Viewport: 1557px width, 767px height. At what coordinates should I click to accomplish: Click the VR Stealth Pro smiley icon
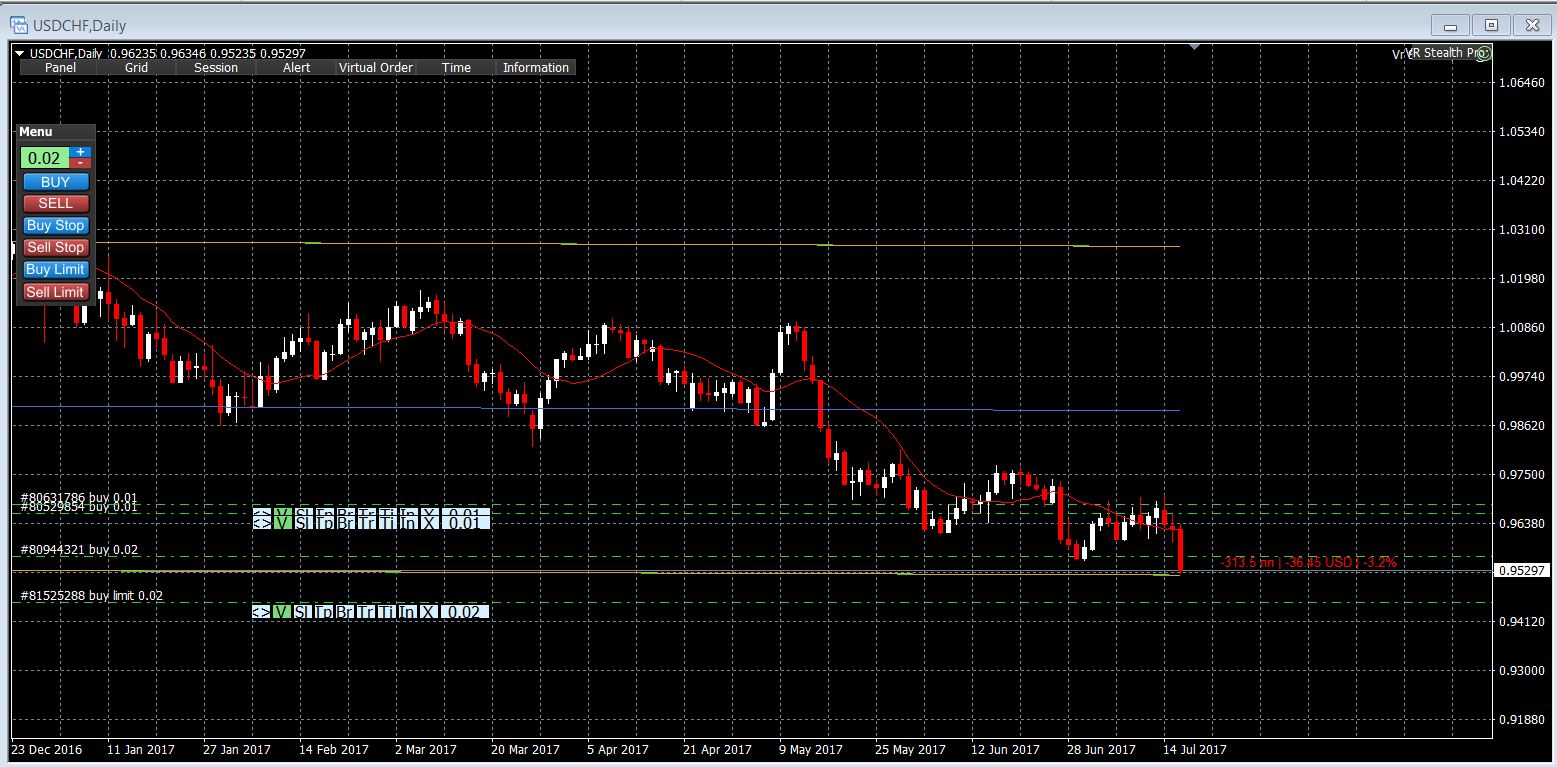click(x=1484, y=53)
